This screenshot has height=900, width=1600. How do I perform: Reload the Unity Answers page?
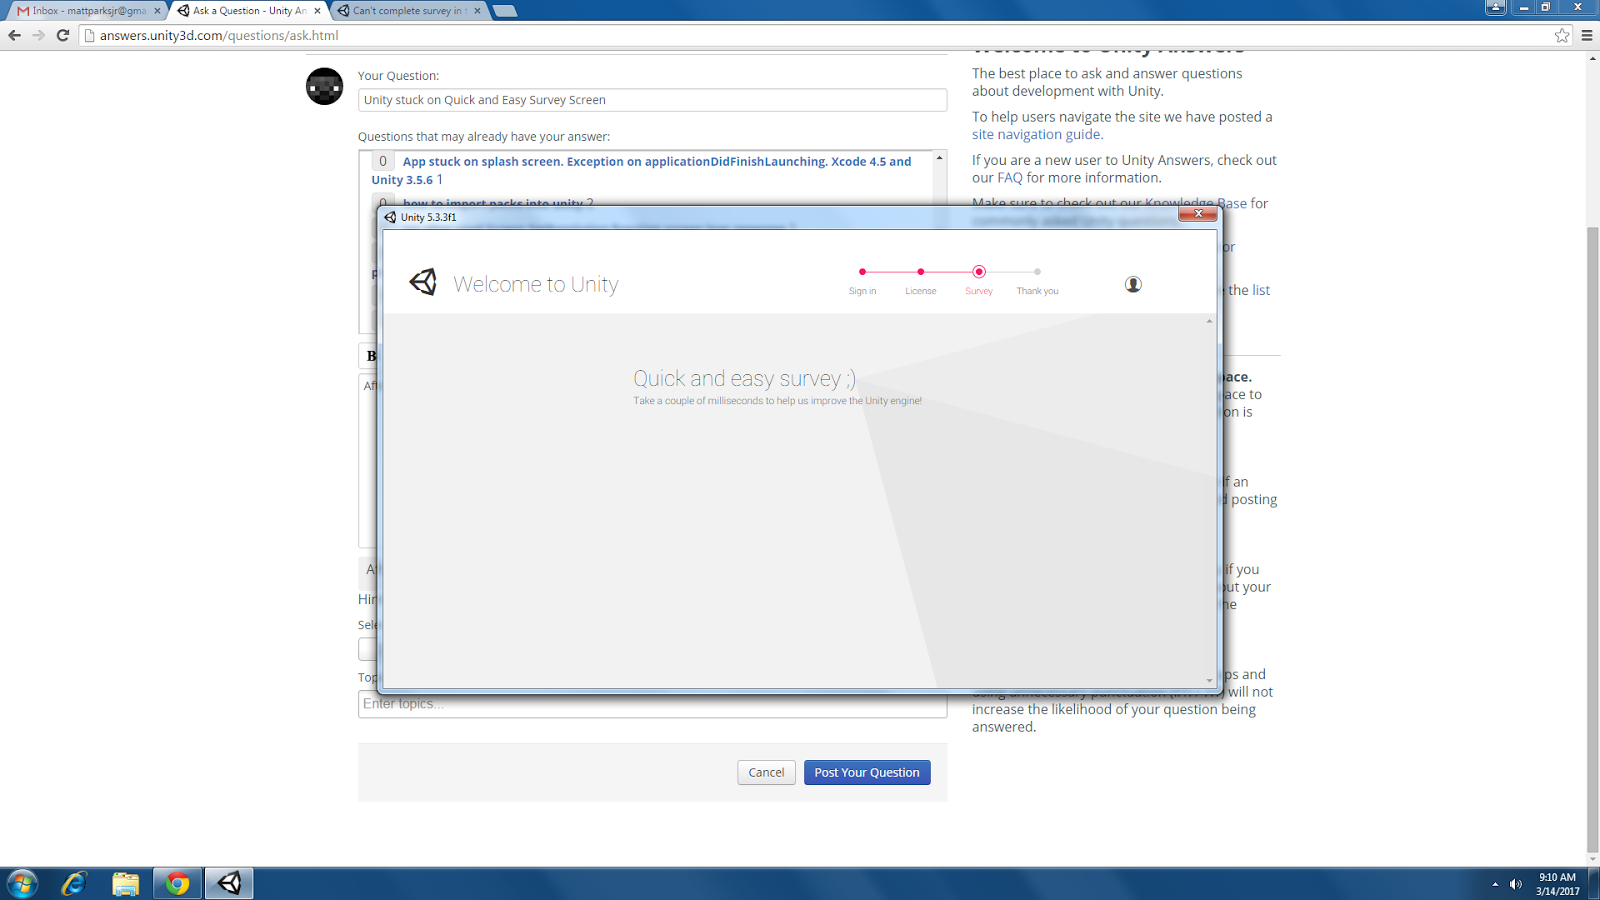[62, 35]
